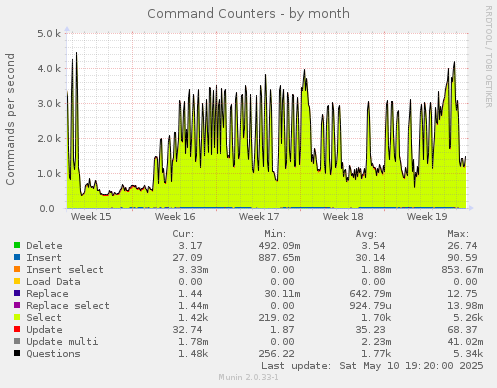Image resolution: width=497 pixels, height=388 pixels.
Task: Click Questions current value 1.48k
Action: [193, 354]
